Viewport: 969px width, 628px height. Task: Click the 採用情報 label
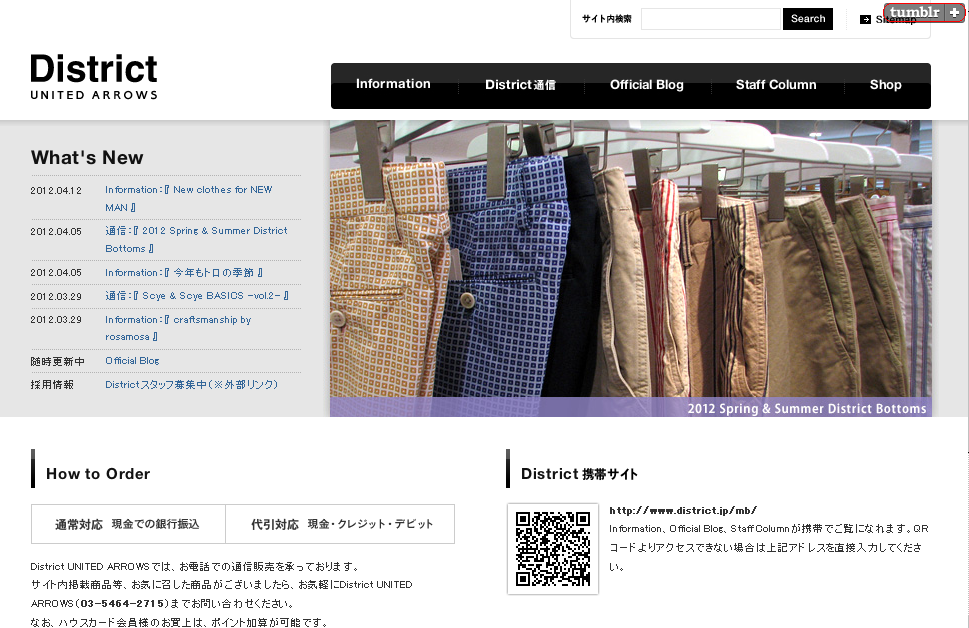coord(52,384)
